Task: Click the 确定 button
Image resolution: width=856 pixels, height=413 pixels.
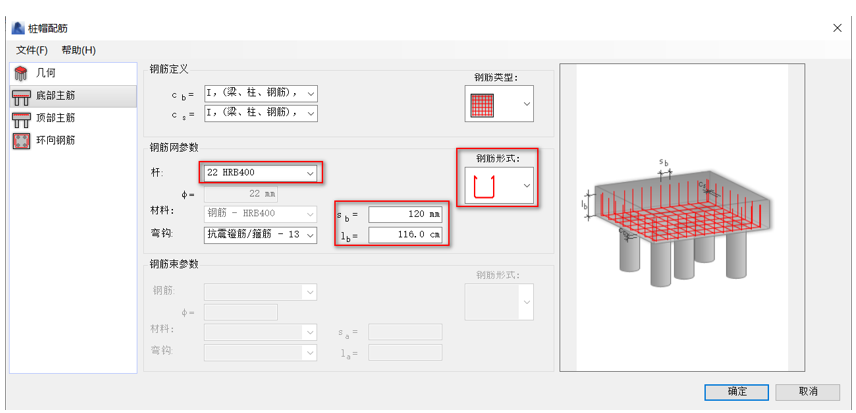Action: click(x=736, y=391)
